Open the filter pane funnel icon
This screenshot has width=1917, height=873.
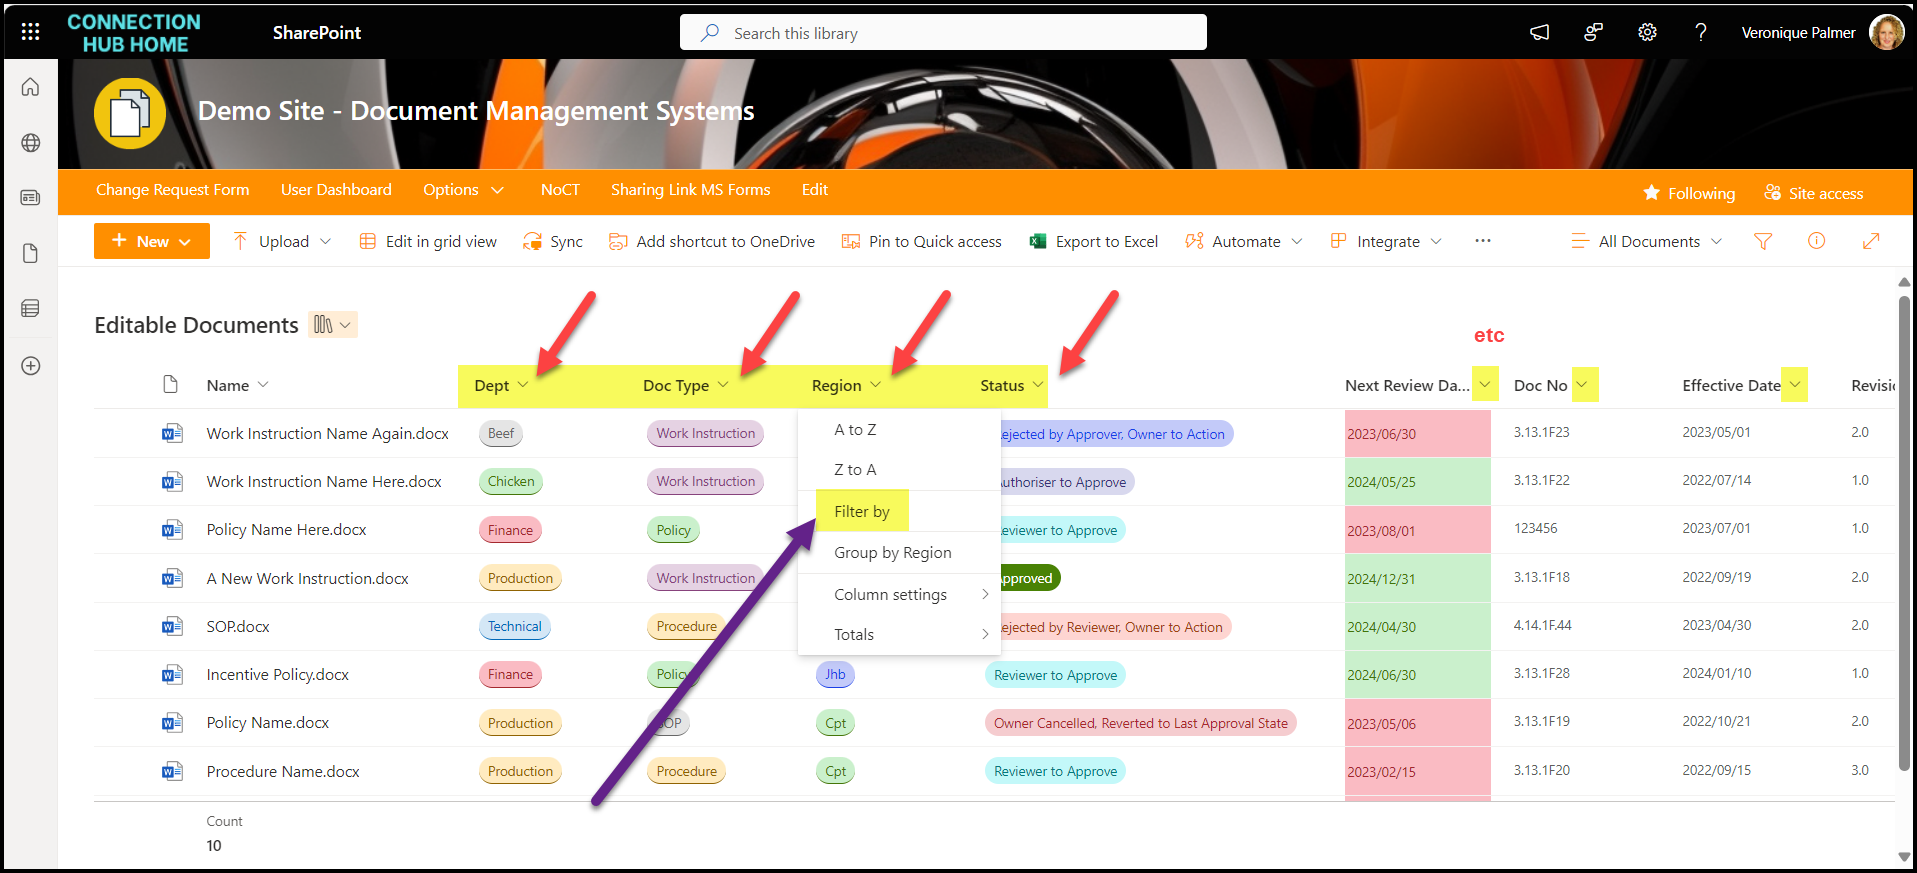(1763, 241)
